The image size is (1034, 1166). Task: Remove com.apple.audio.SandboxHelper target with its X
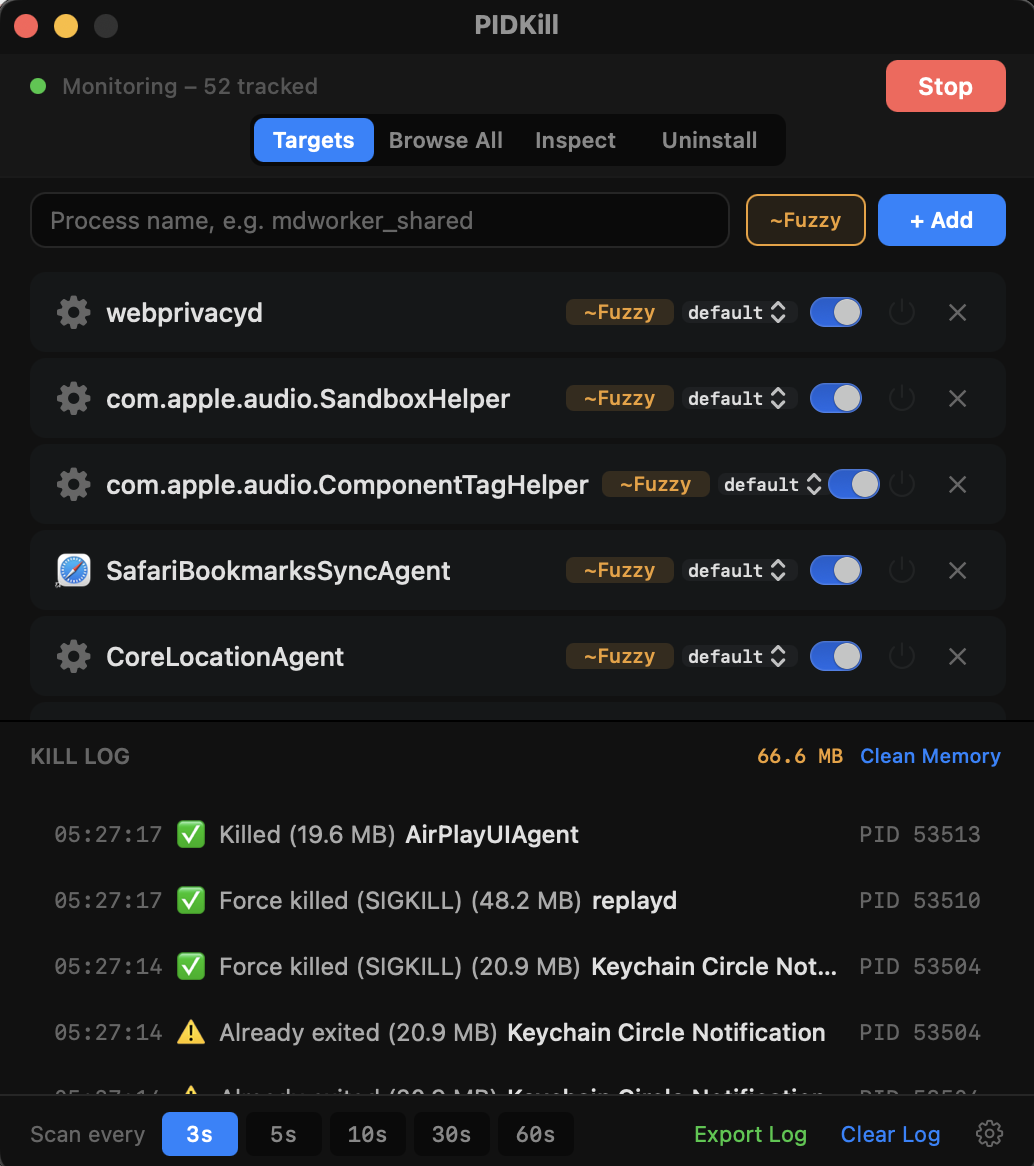pos(957,399)
